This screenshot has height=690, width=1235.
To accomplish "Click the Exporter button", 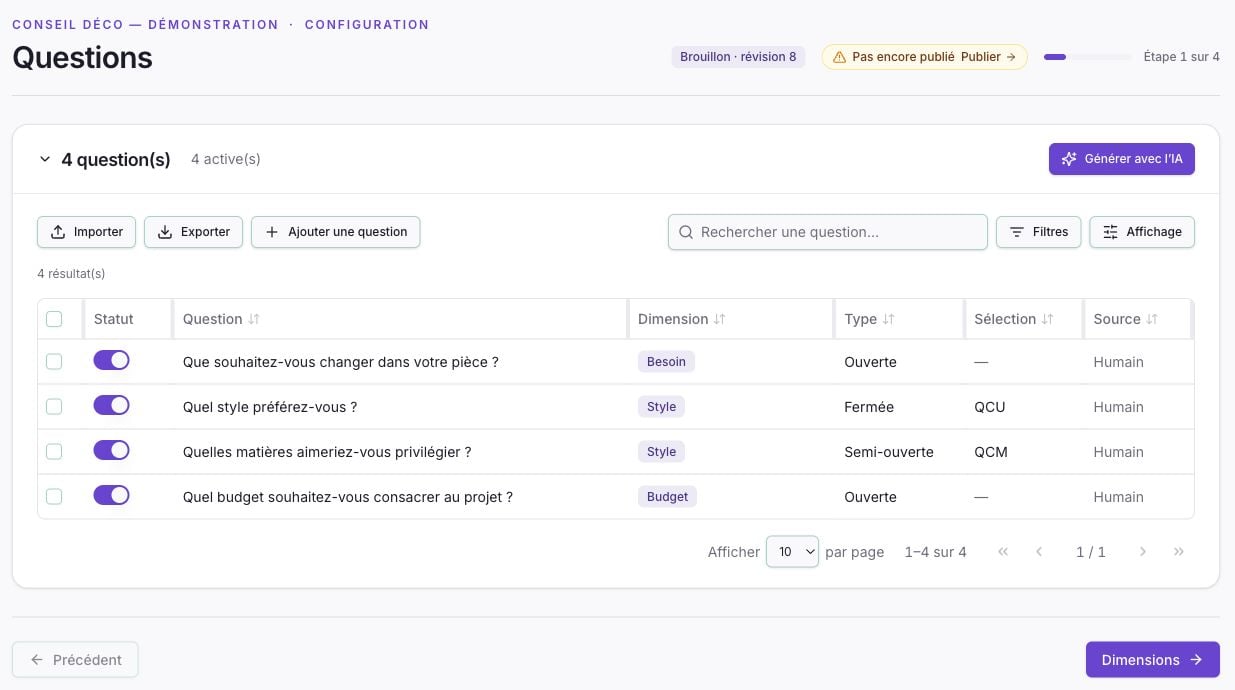I will tap(193, 232).
